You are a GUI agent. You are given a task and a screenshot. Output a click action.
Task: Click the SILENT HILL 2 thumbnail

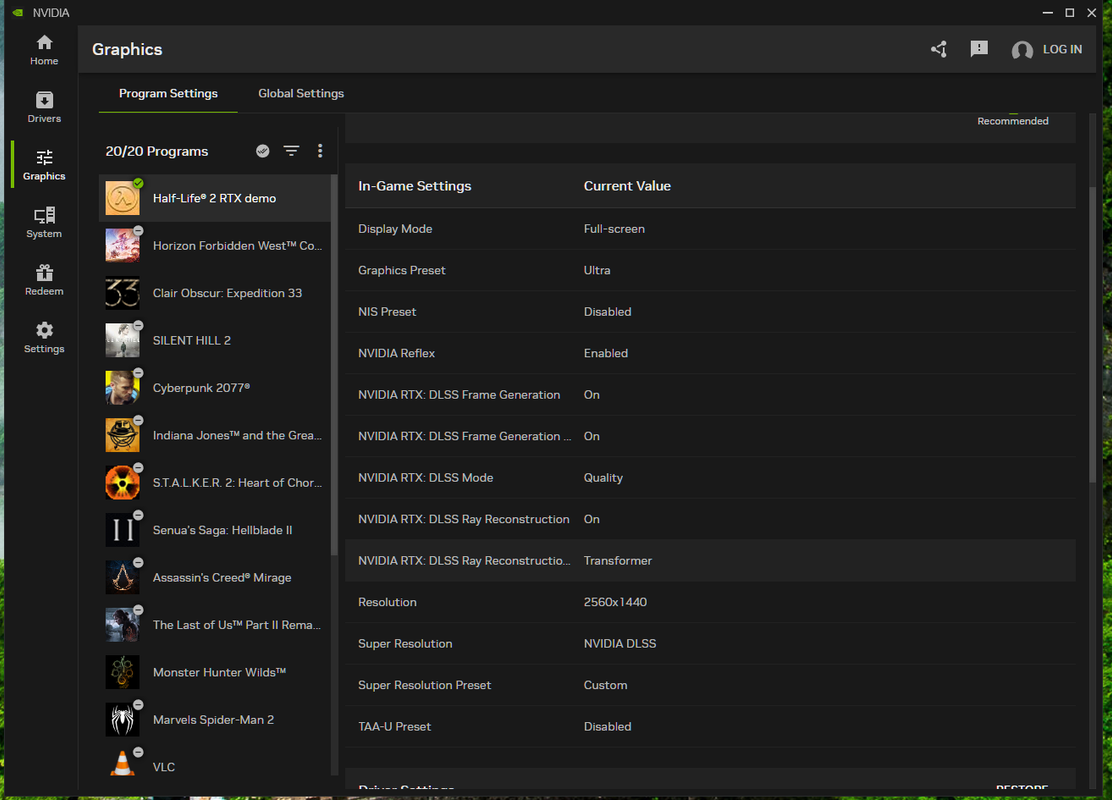pos(123,340)
